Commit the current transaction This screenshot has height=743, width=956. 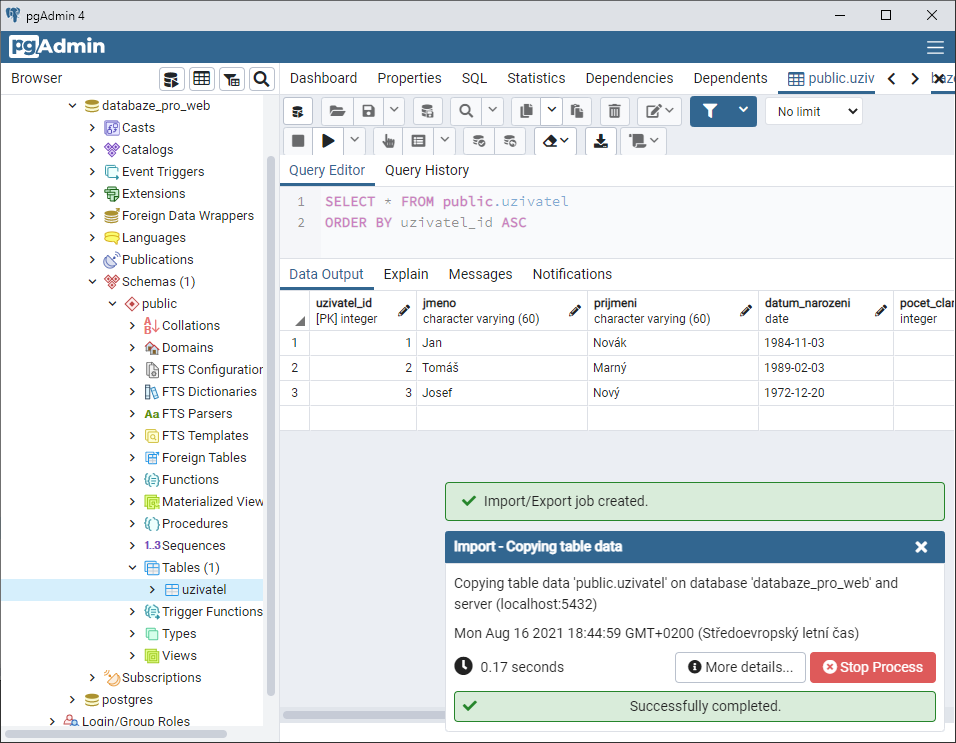click(x=479, y=141)
